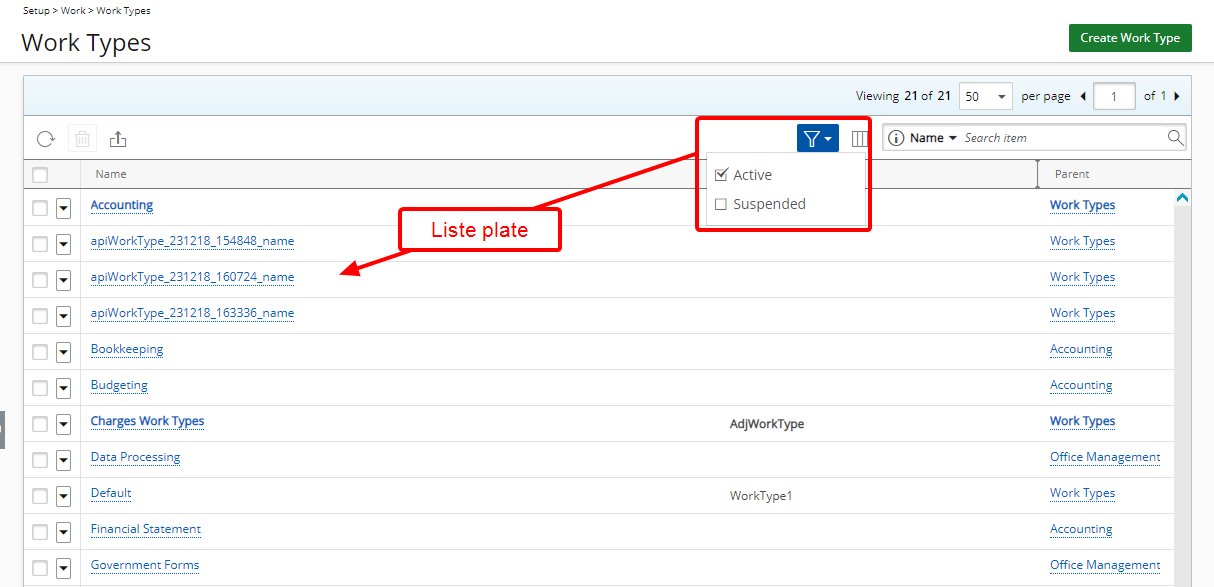Click into the Search item field
This screenshot has width=1214, height=587.
pos(1060,138)
